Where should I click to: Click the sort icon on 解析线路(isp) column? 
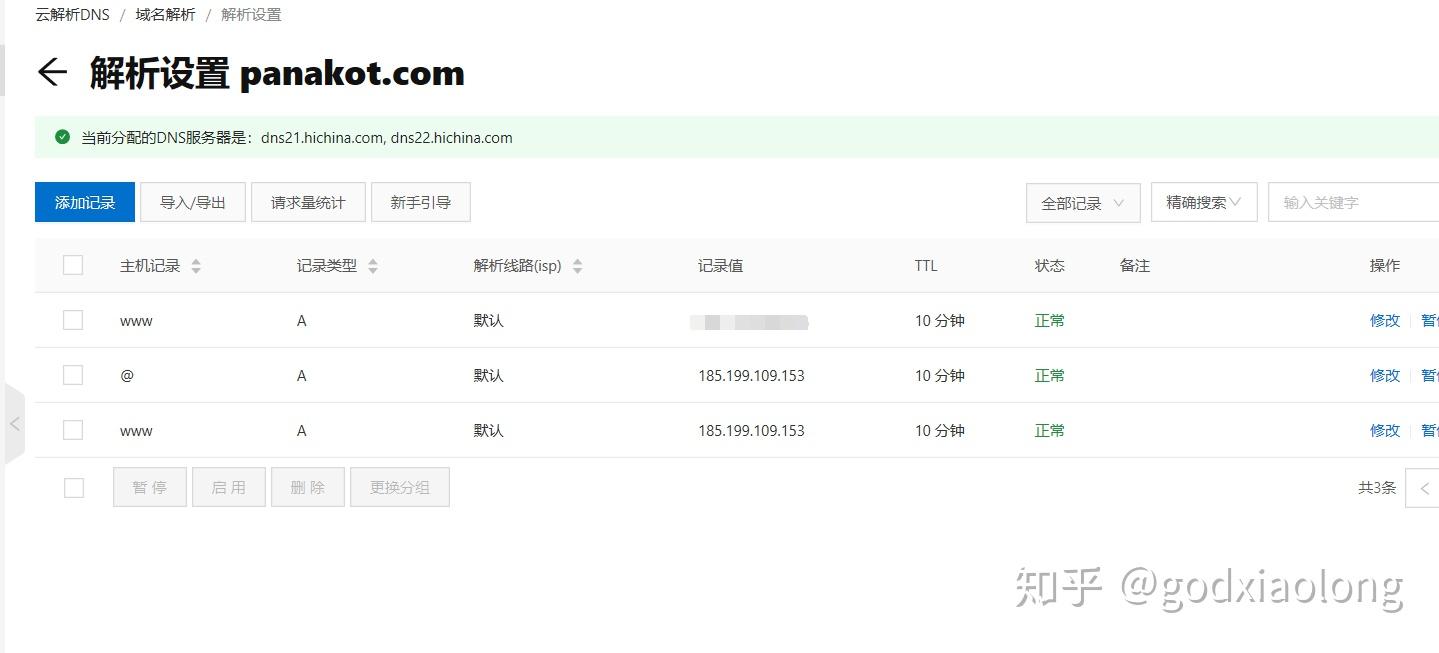[576, 265]
